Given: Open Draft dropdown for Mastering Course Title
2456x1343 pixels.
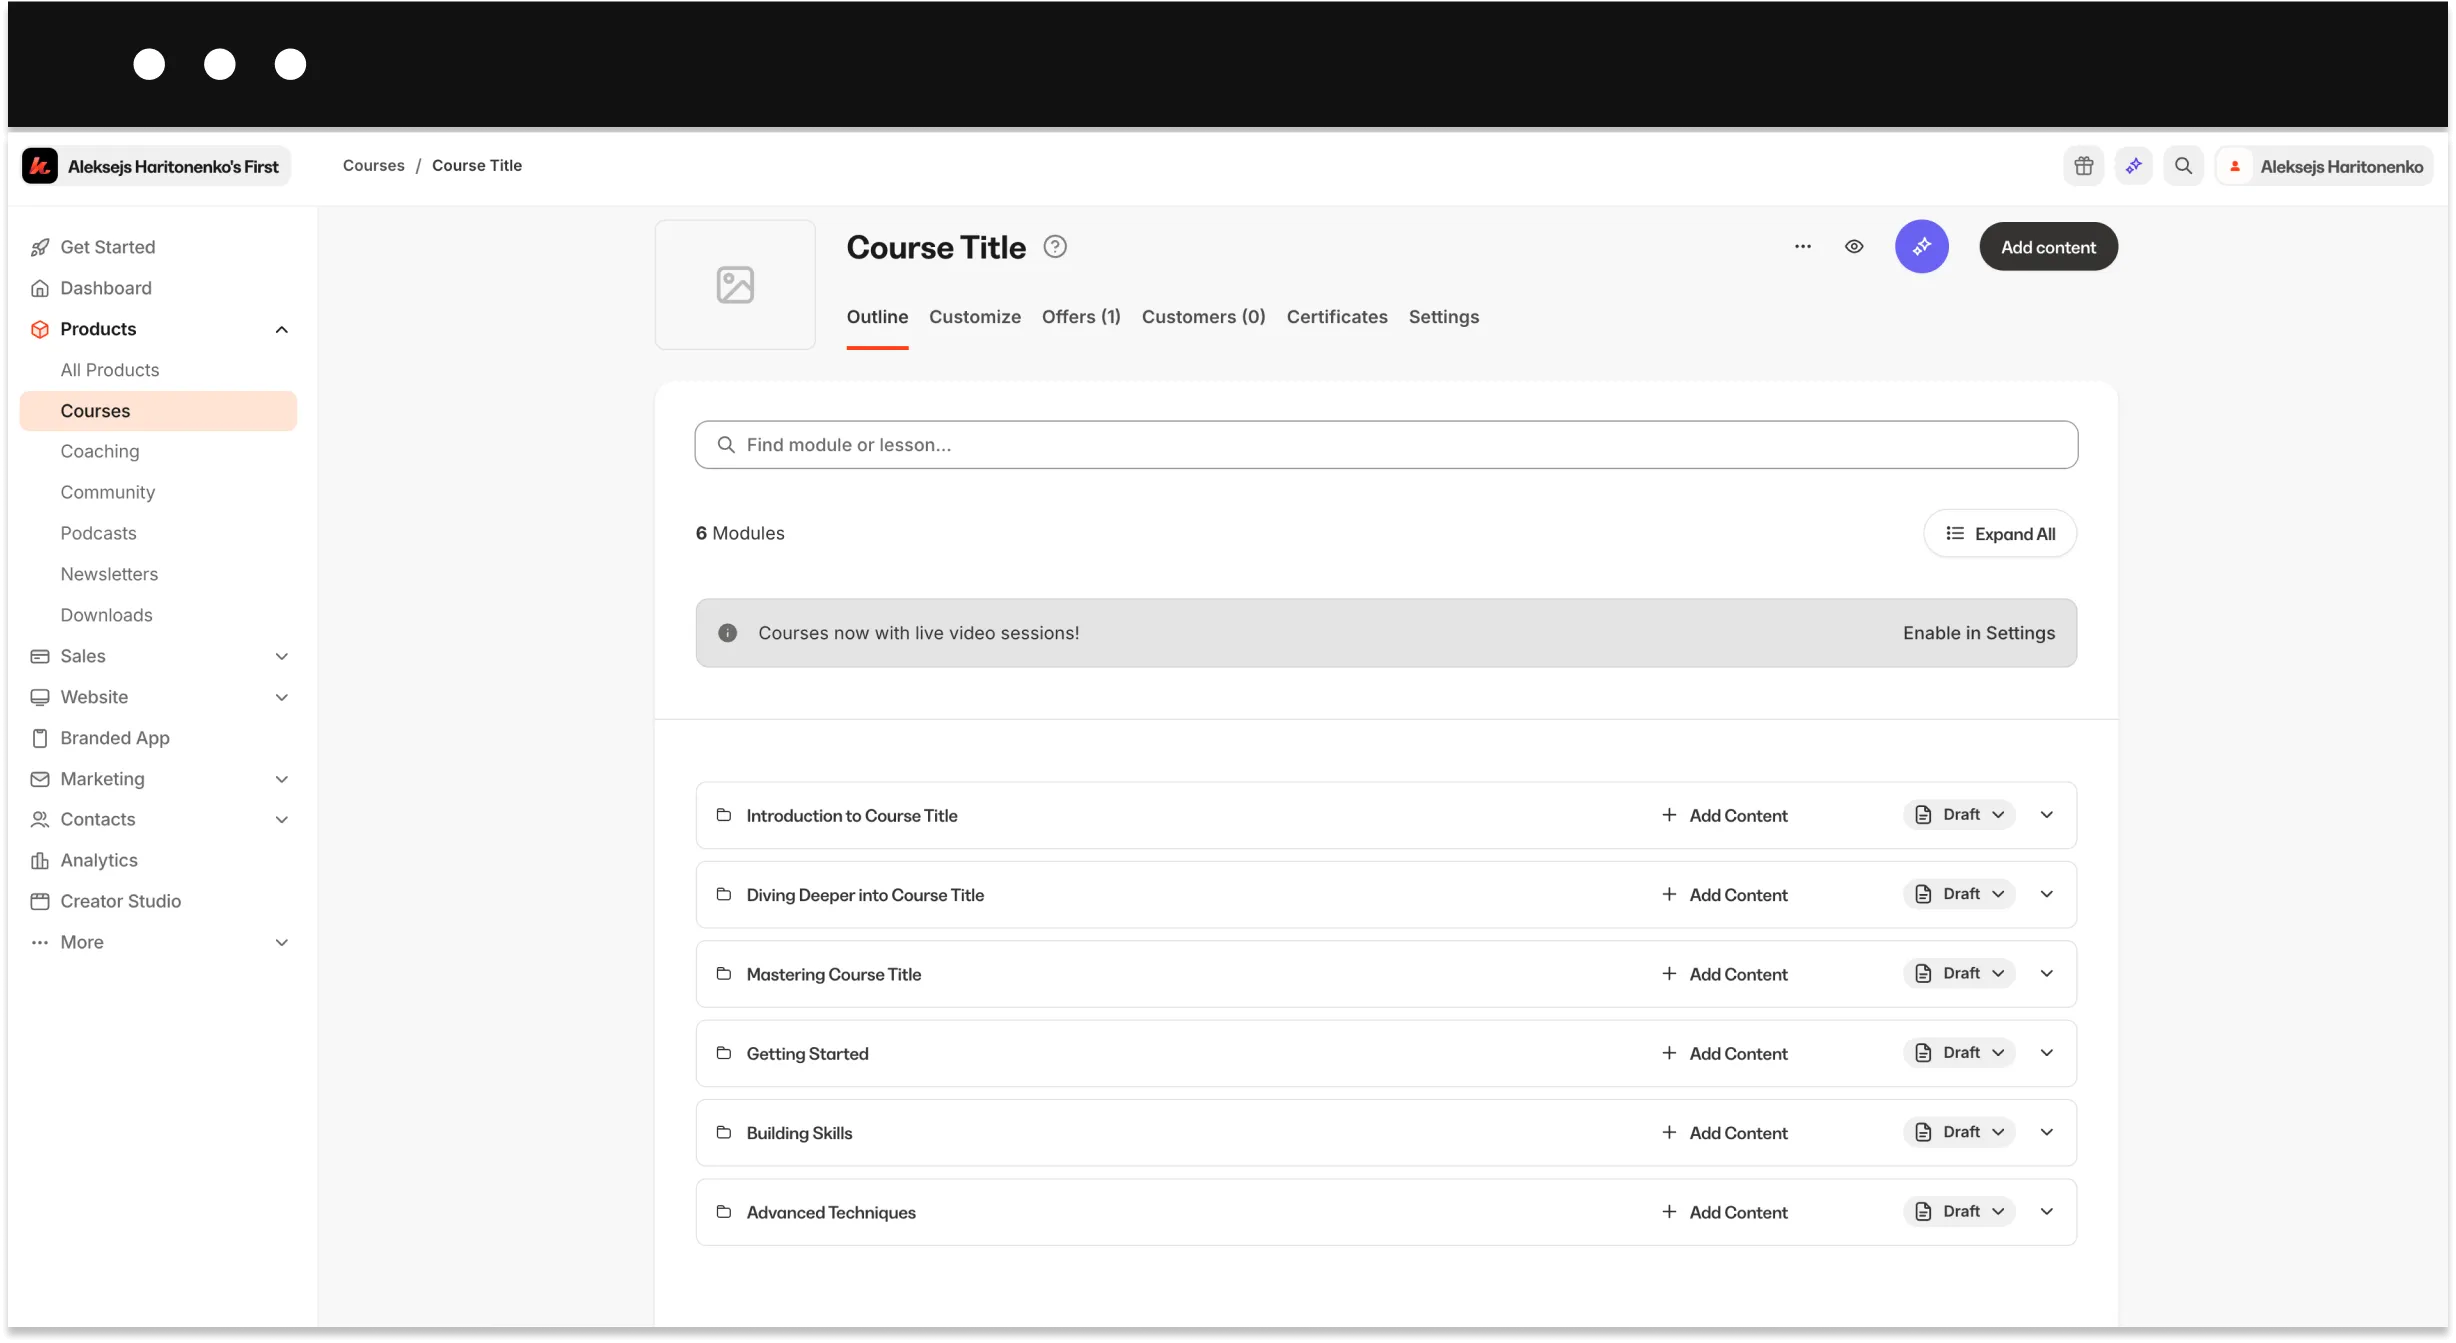Looking at the screenshot, I should (x=1959, y=973).
